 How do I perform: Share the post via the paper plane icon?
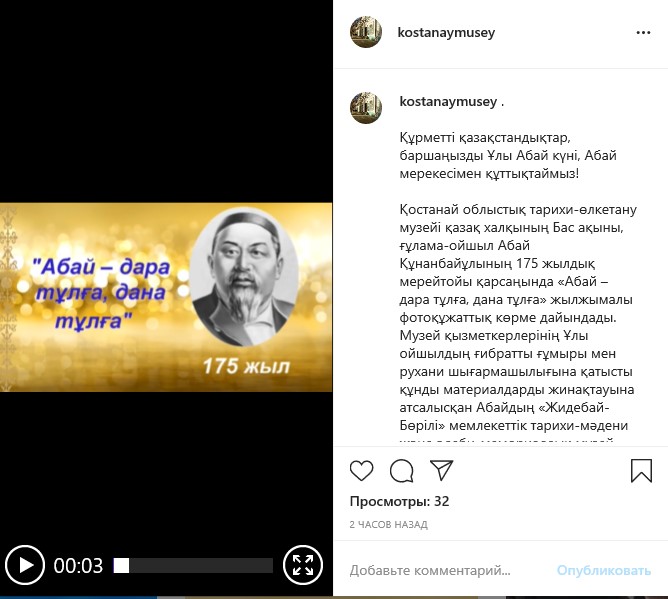tap(441, 470)
